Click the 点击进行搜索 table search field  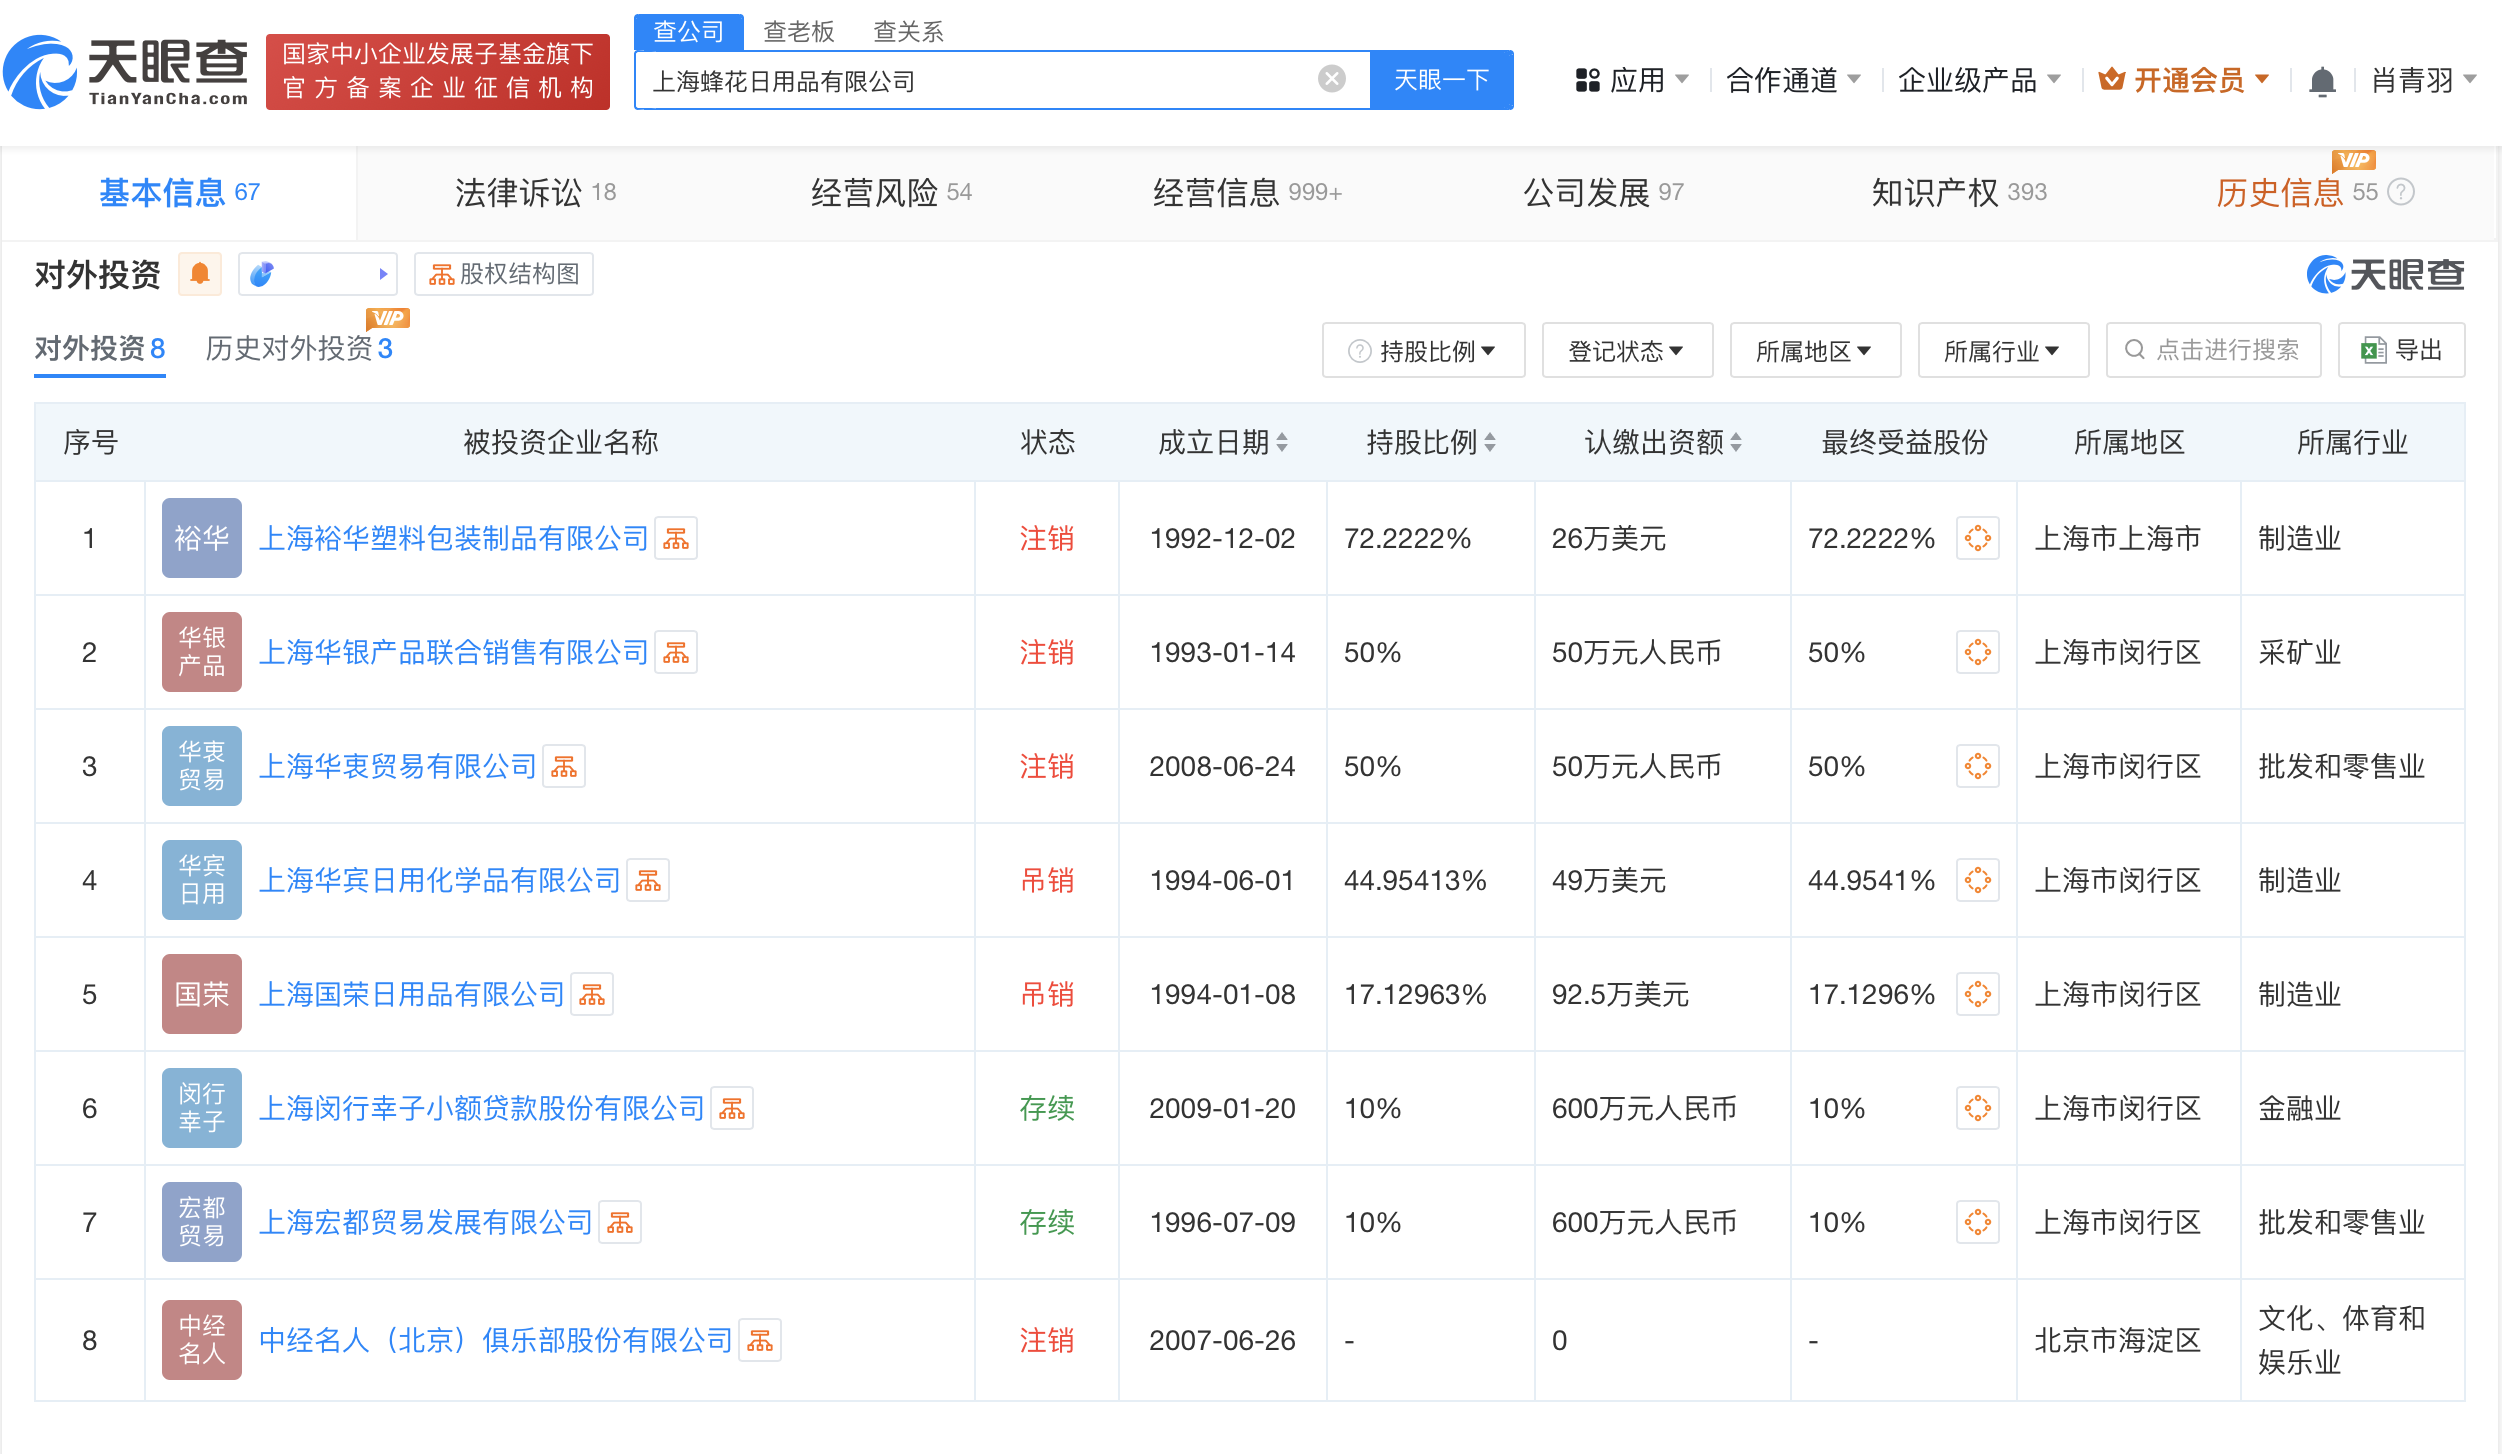[2213, 350]
